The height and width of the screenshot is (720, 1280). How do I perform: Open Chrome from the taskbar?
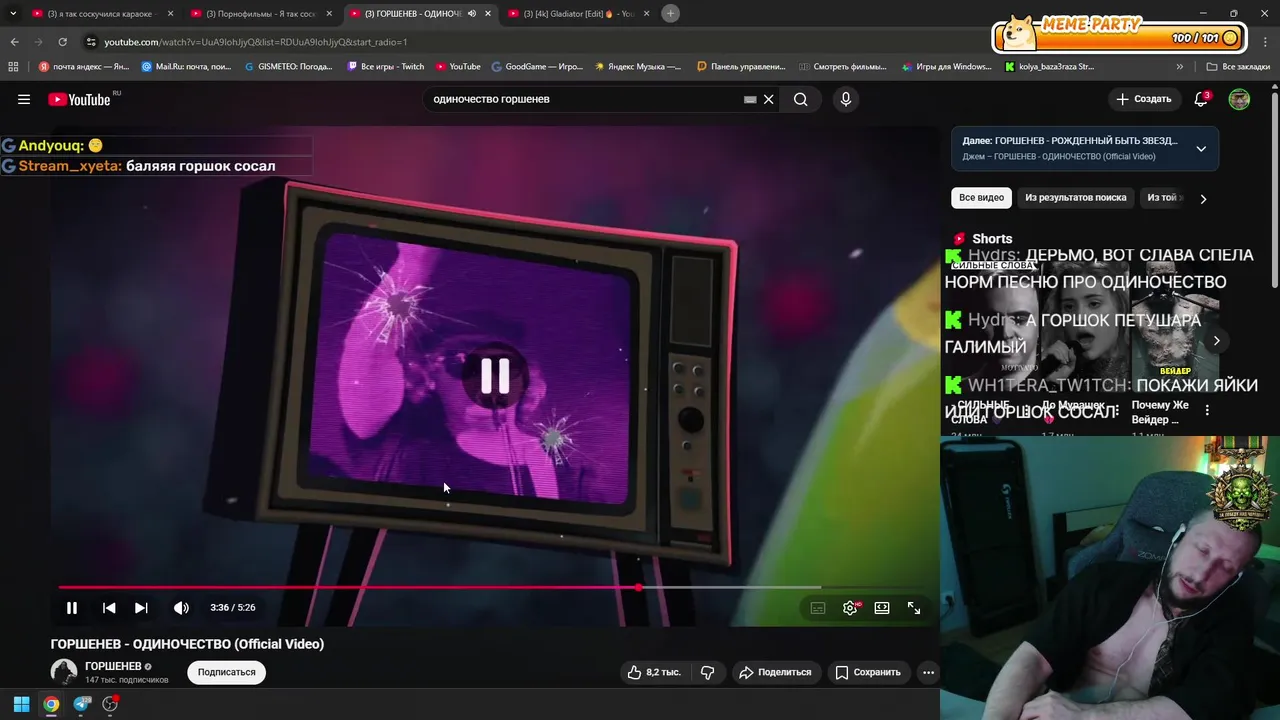point(51,704)
